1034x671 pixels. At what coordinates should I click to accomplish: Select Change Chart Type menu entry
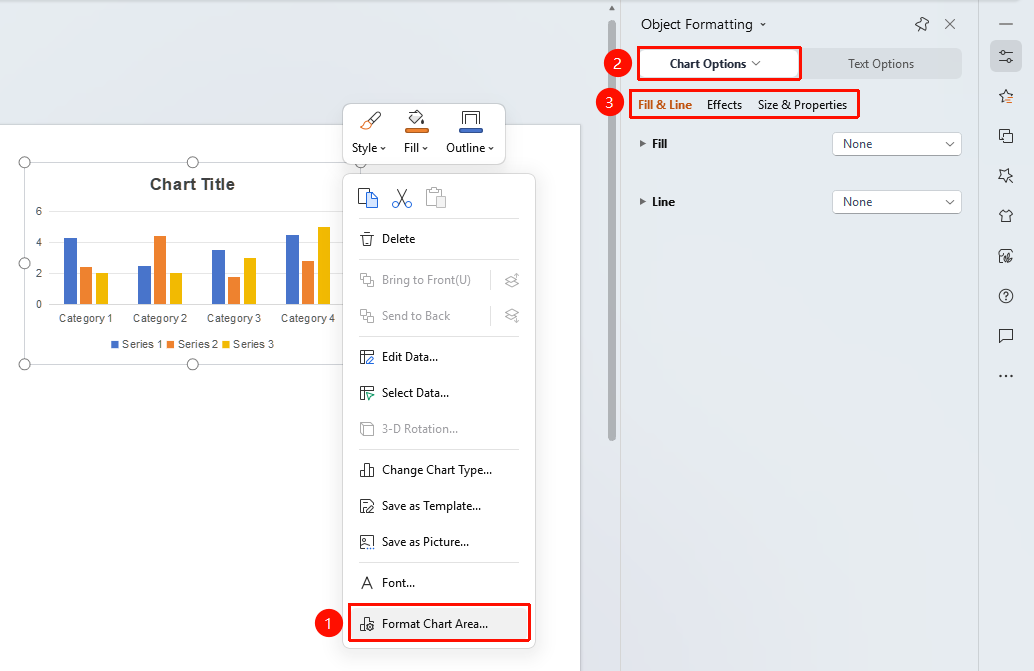439,470
